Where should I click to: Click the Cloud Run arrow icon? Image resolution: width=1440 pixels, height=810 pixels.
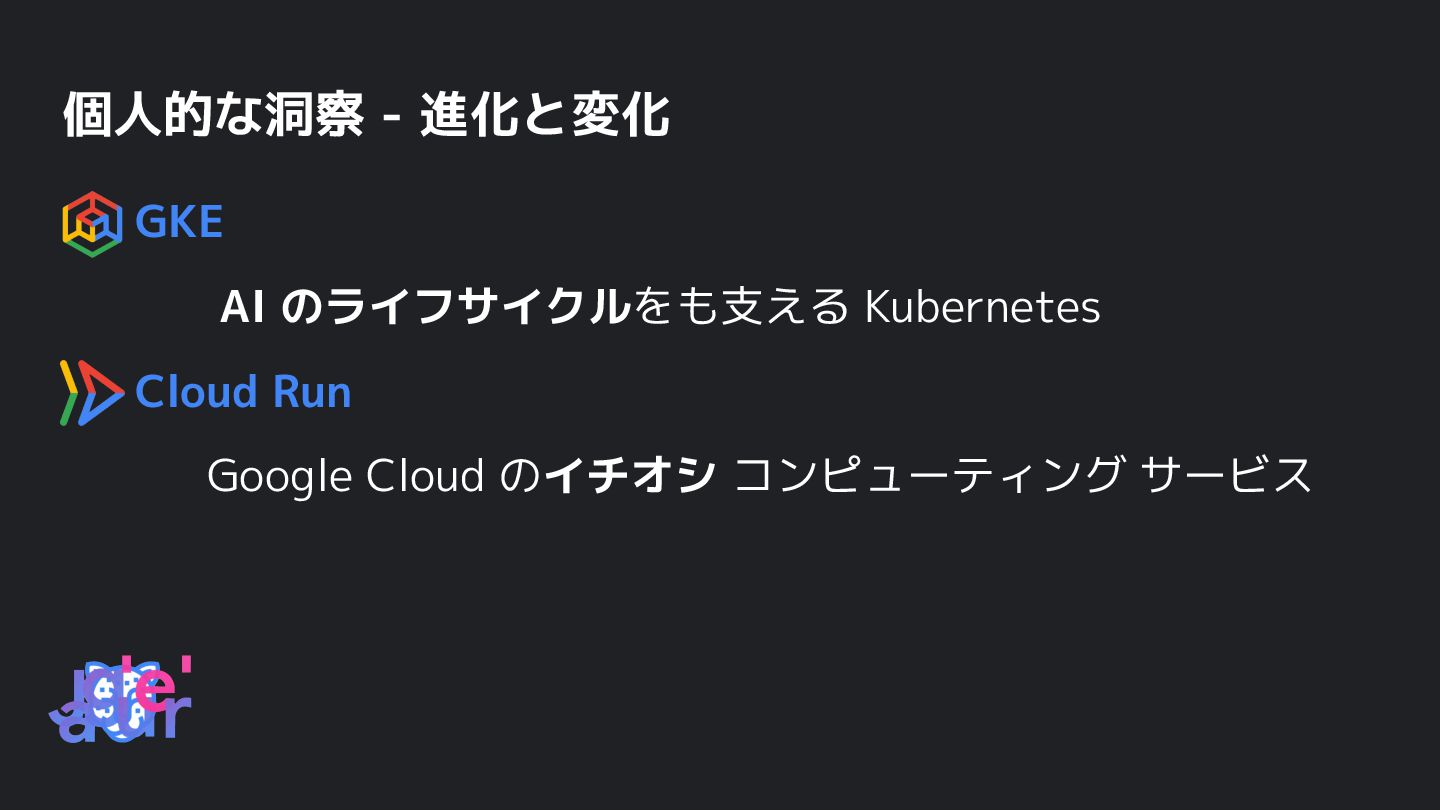coord(91,392)
